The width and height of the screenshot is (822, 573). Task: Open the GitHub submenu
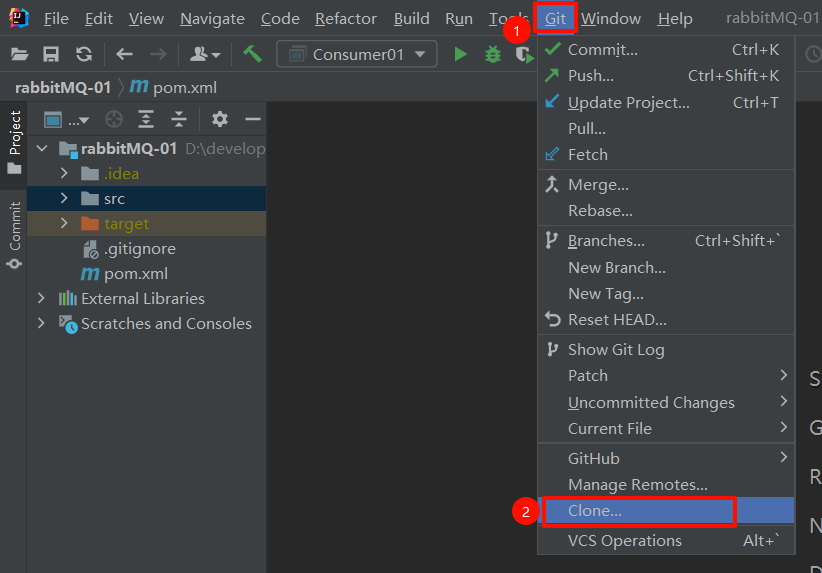666,458
